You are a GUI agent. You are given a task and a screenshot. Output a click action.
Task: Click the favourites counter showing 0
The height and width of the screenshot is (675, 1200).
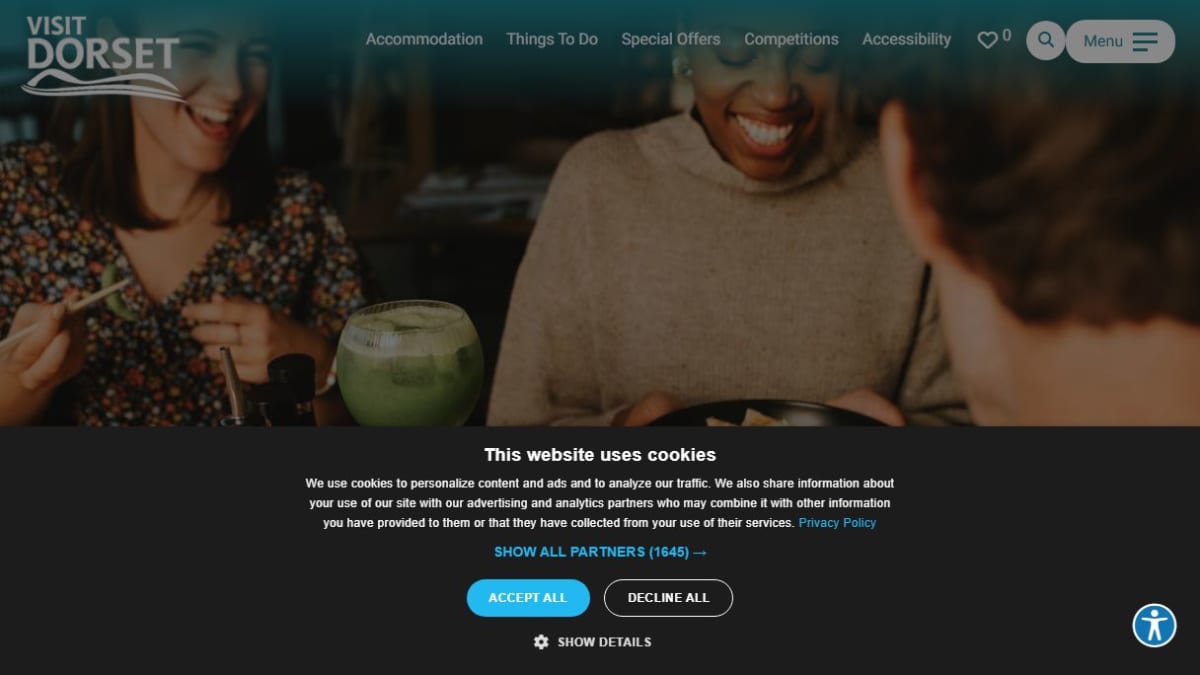[1006, 35]
